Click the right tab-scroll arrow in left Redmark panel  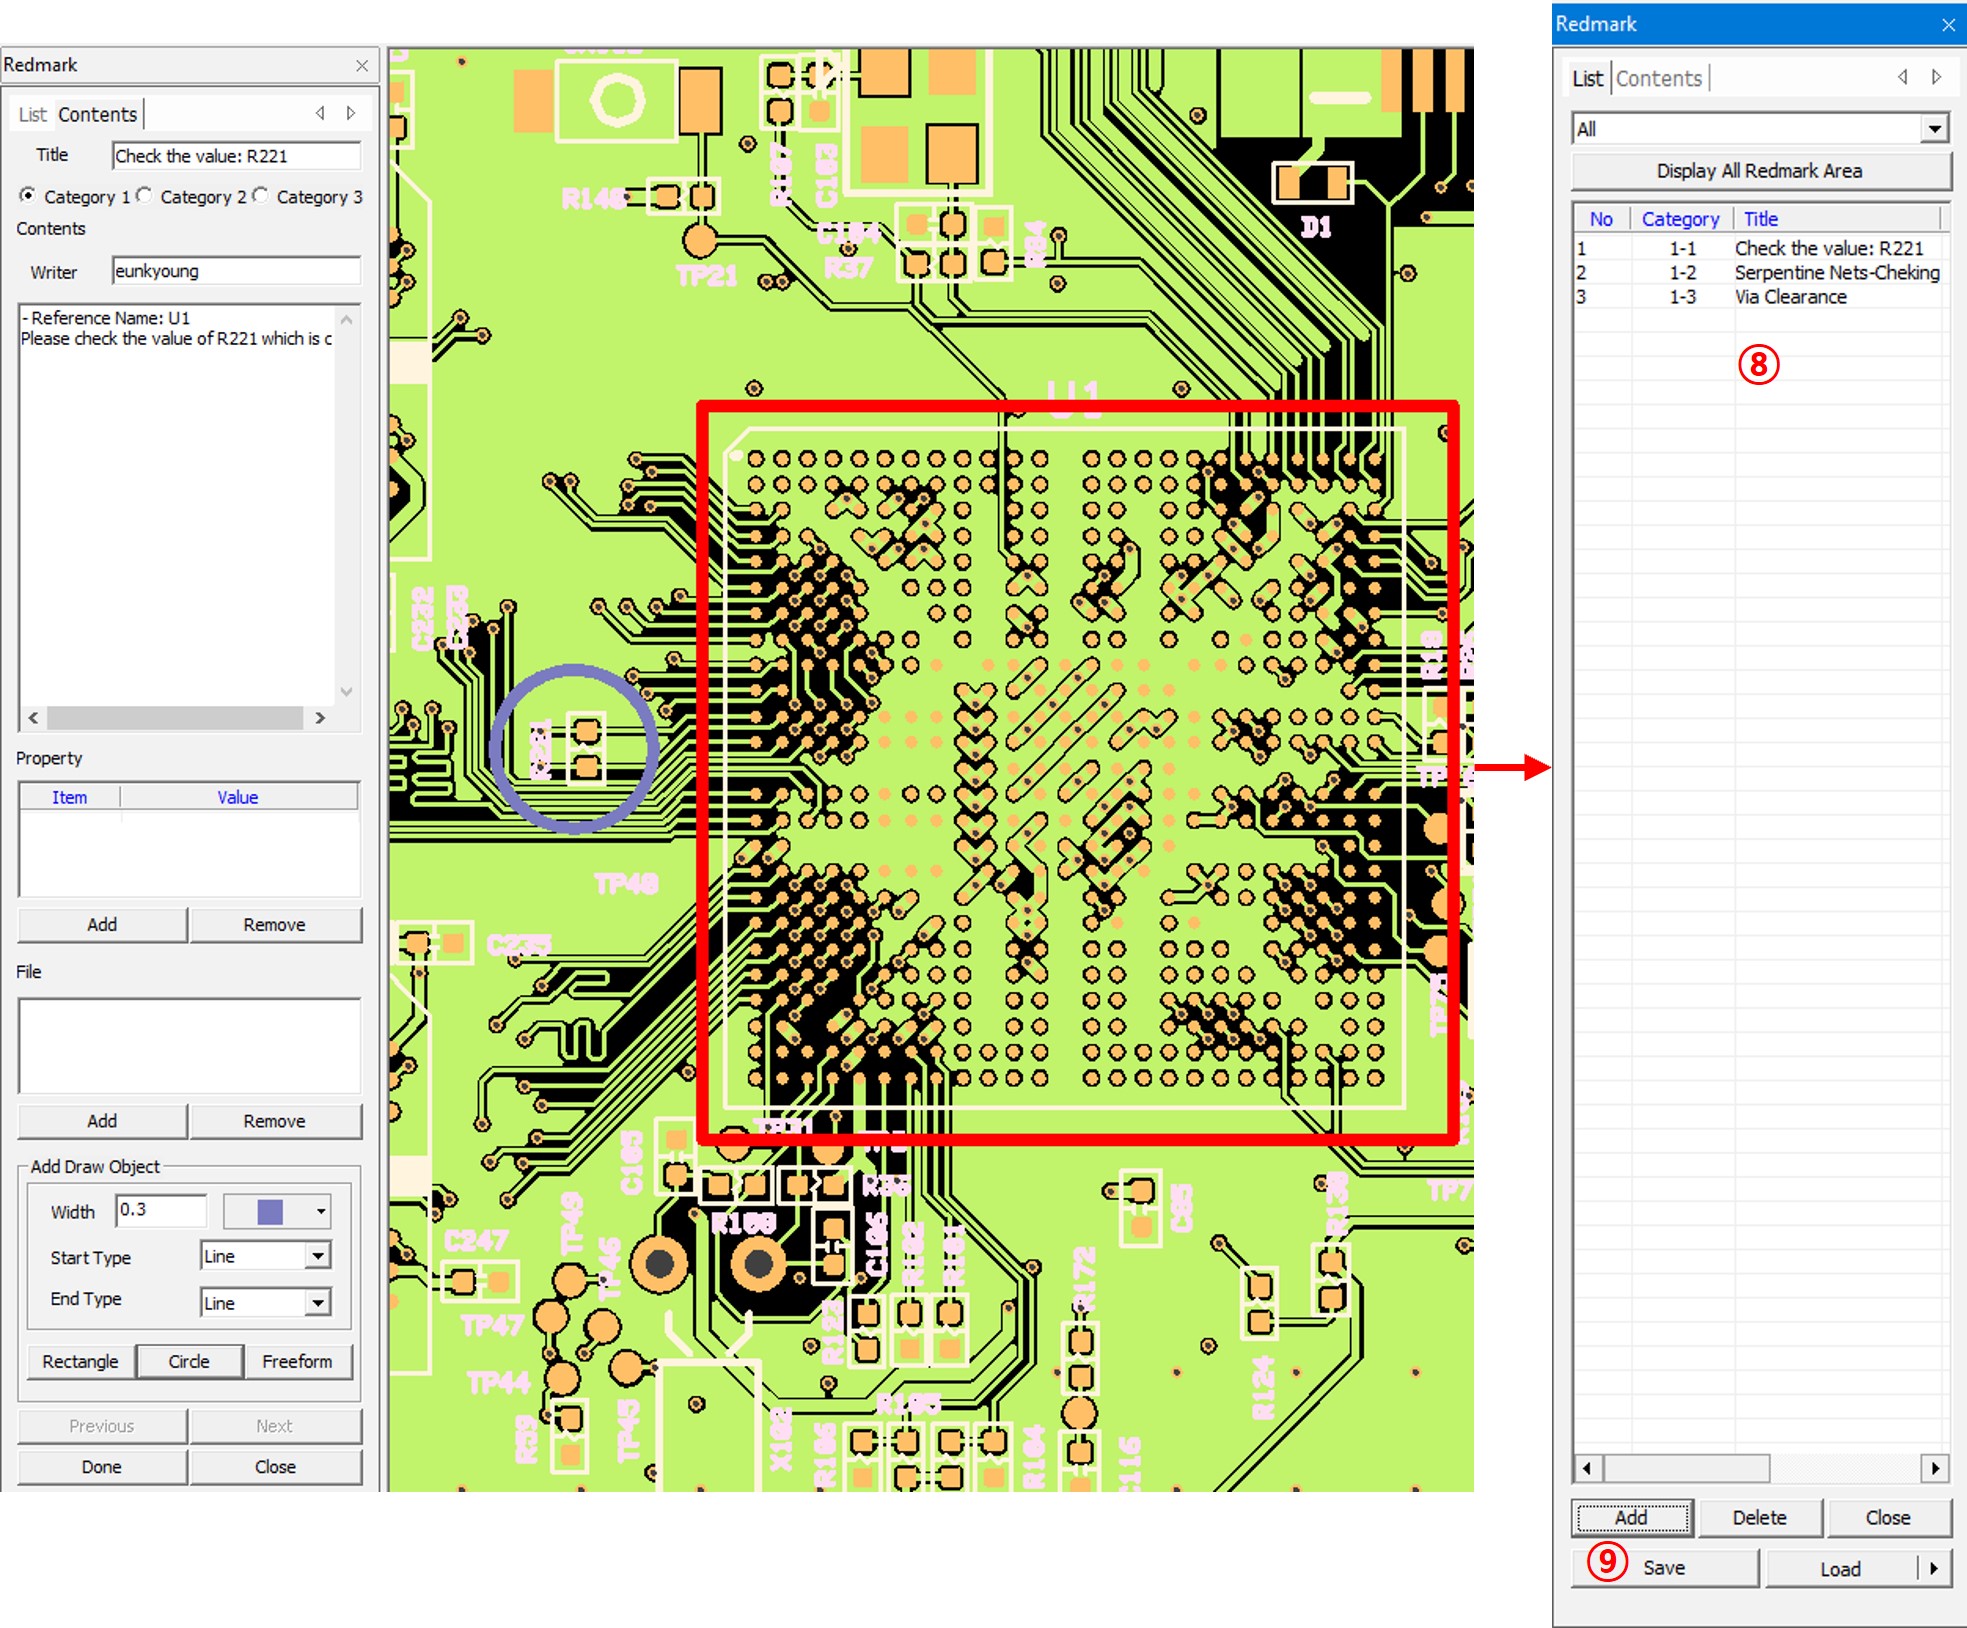[351, 113]
